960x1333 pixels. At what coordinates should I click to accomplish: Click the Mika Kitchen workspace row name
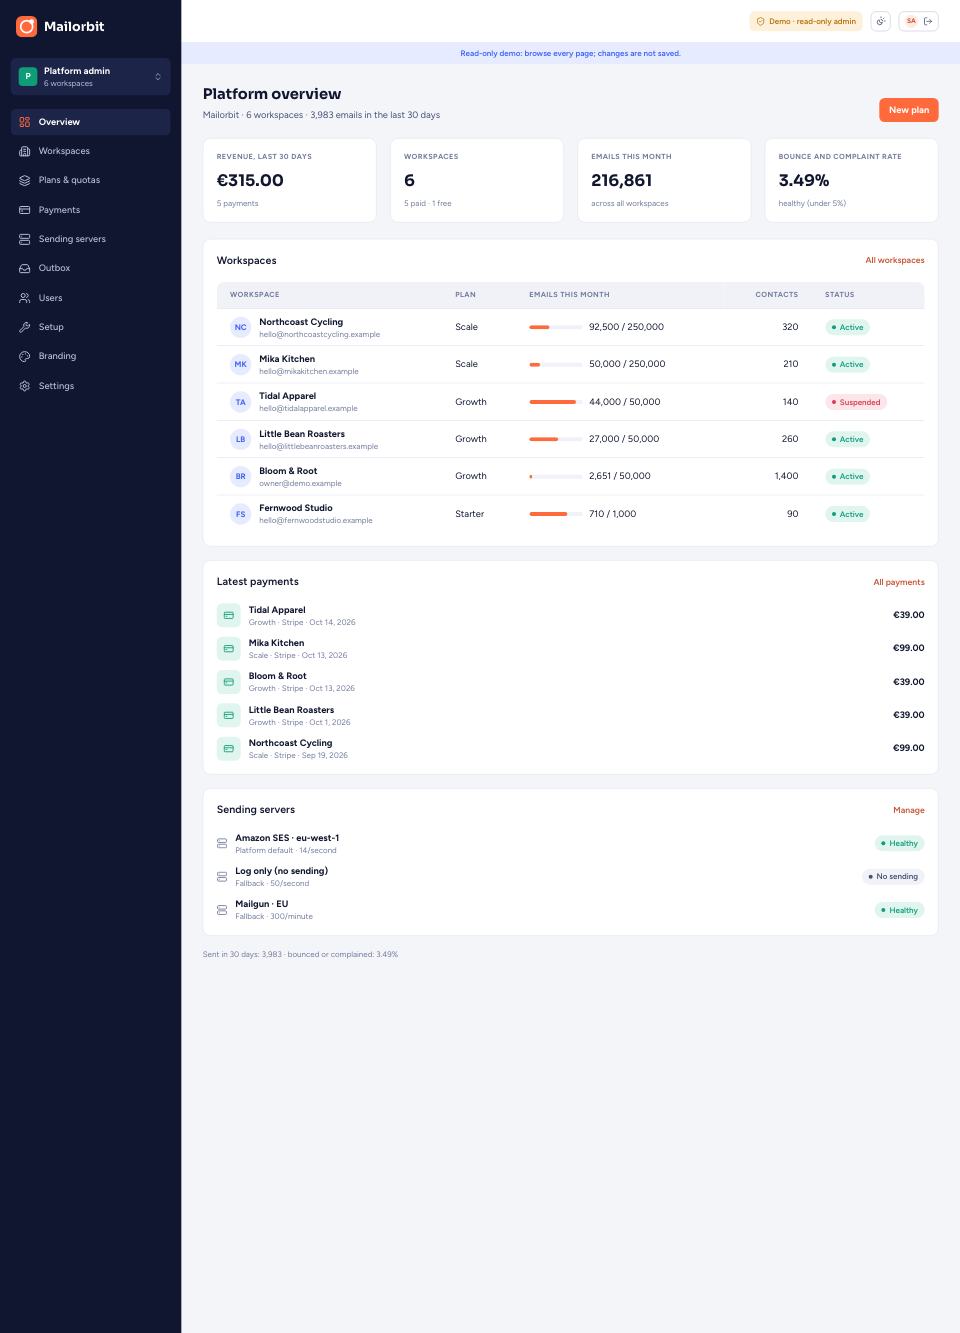point(287,359)
